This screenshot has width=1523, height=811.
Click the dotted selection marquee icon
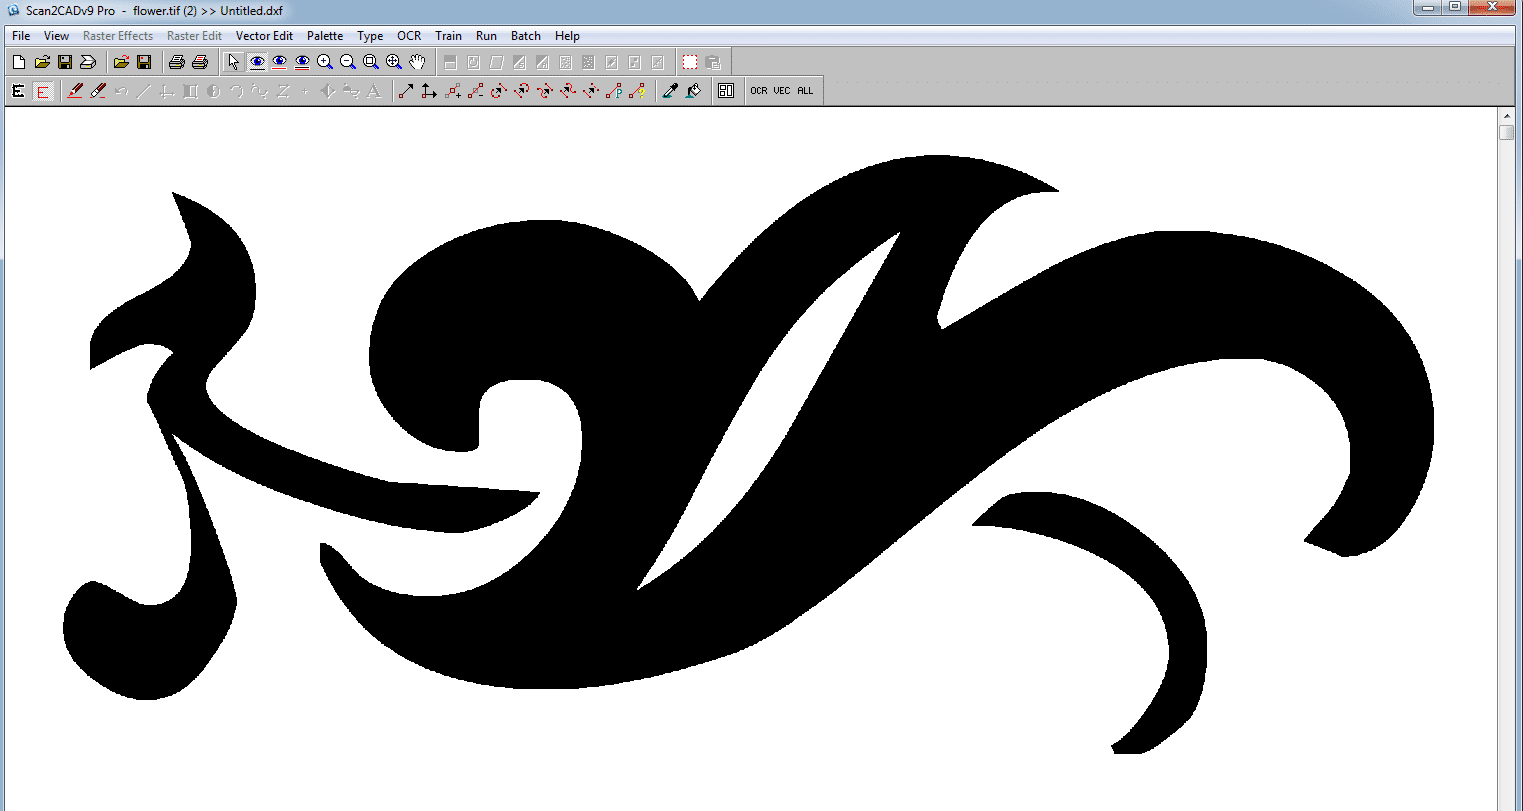click(690, 61)
